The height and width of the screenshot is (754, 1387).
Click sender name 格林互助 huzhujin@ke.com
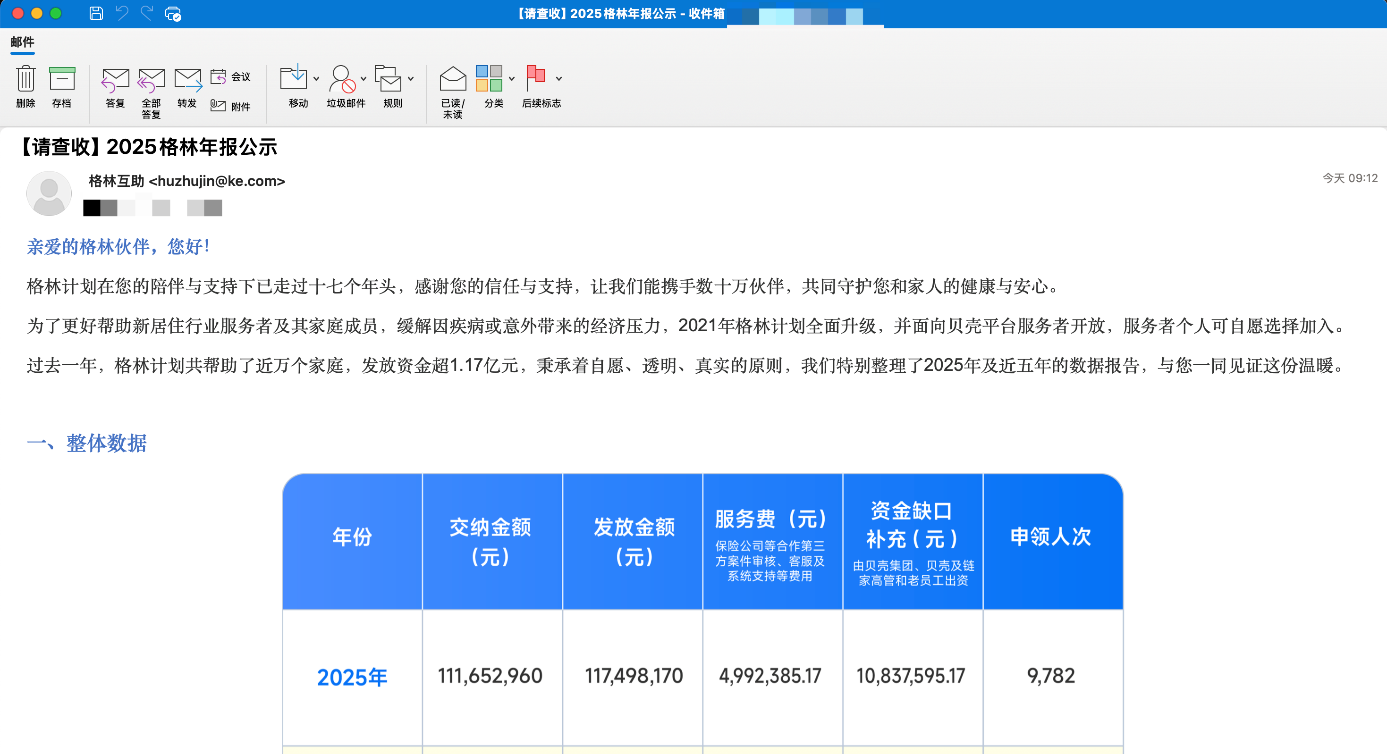(187, 181)
